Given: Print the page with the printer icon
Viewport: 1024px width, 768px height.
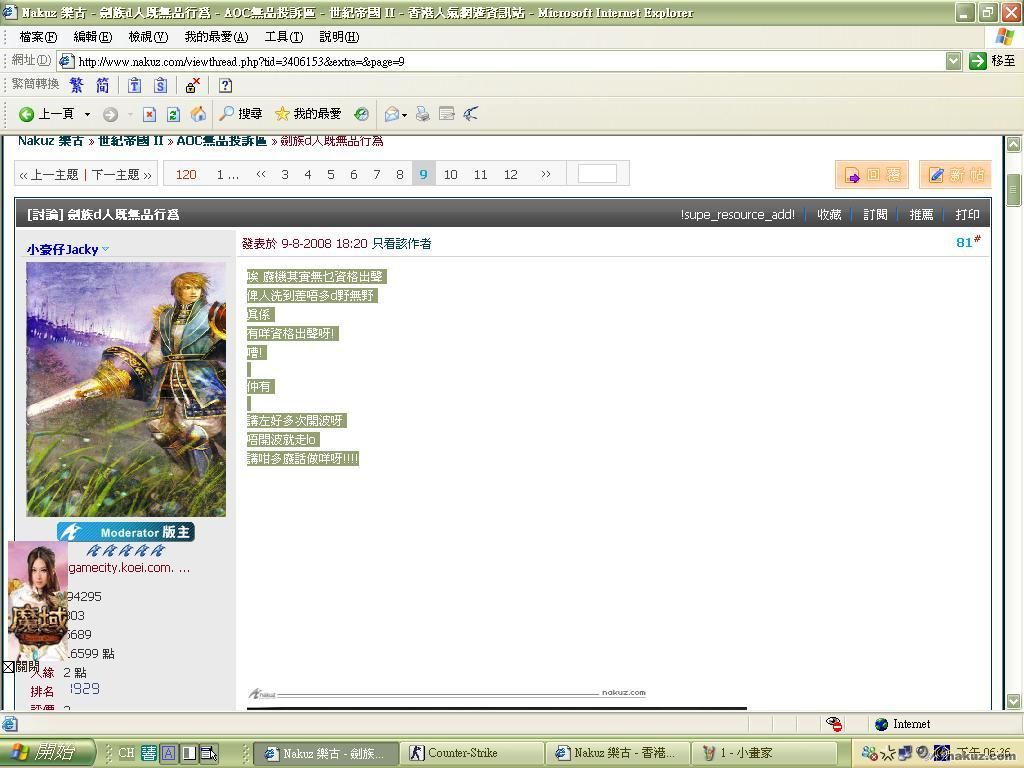Looking at the screenshot, I should point(423,114).
